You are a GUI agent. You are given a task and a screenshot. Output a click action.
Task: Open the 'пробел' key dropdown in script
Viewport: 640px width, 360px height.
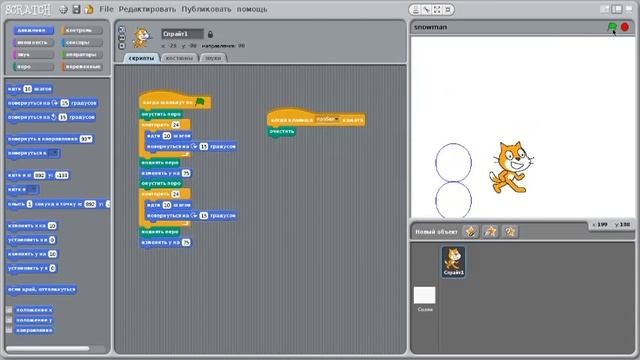(x=328, y=119)
